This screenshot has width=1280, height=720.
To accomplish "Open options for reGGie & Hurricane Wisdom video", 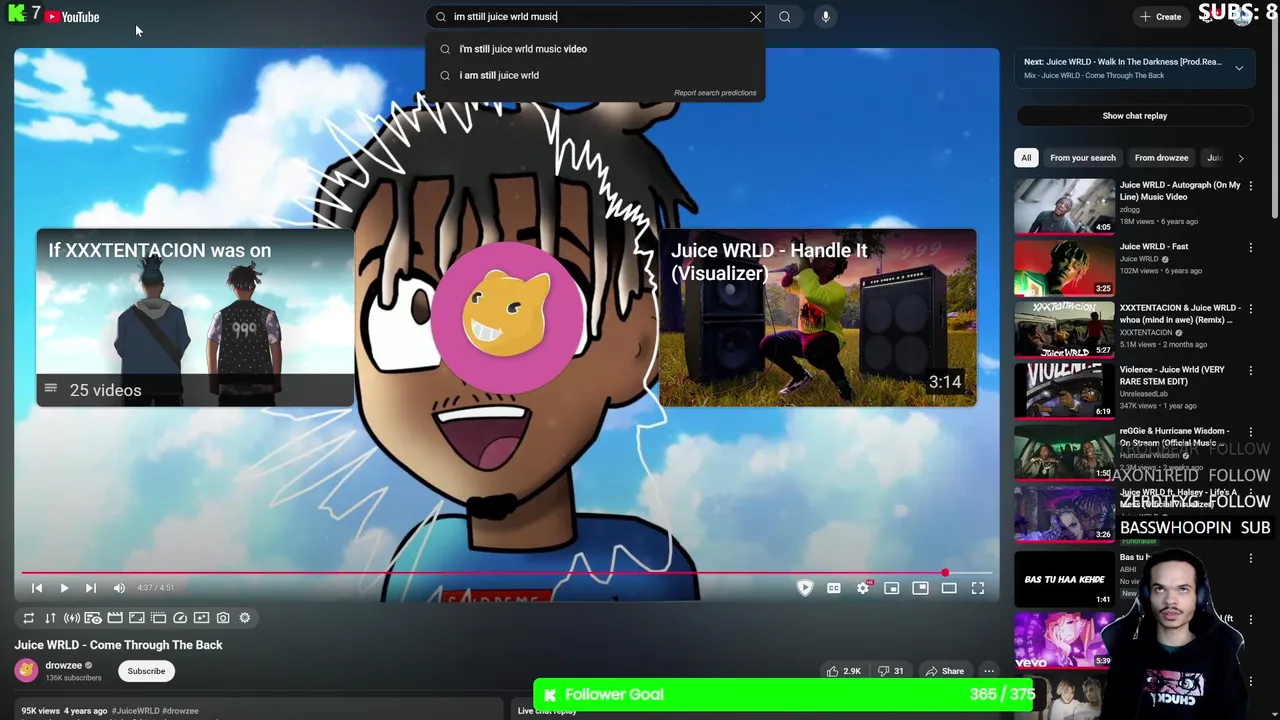I will (x=1250, y=432).
